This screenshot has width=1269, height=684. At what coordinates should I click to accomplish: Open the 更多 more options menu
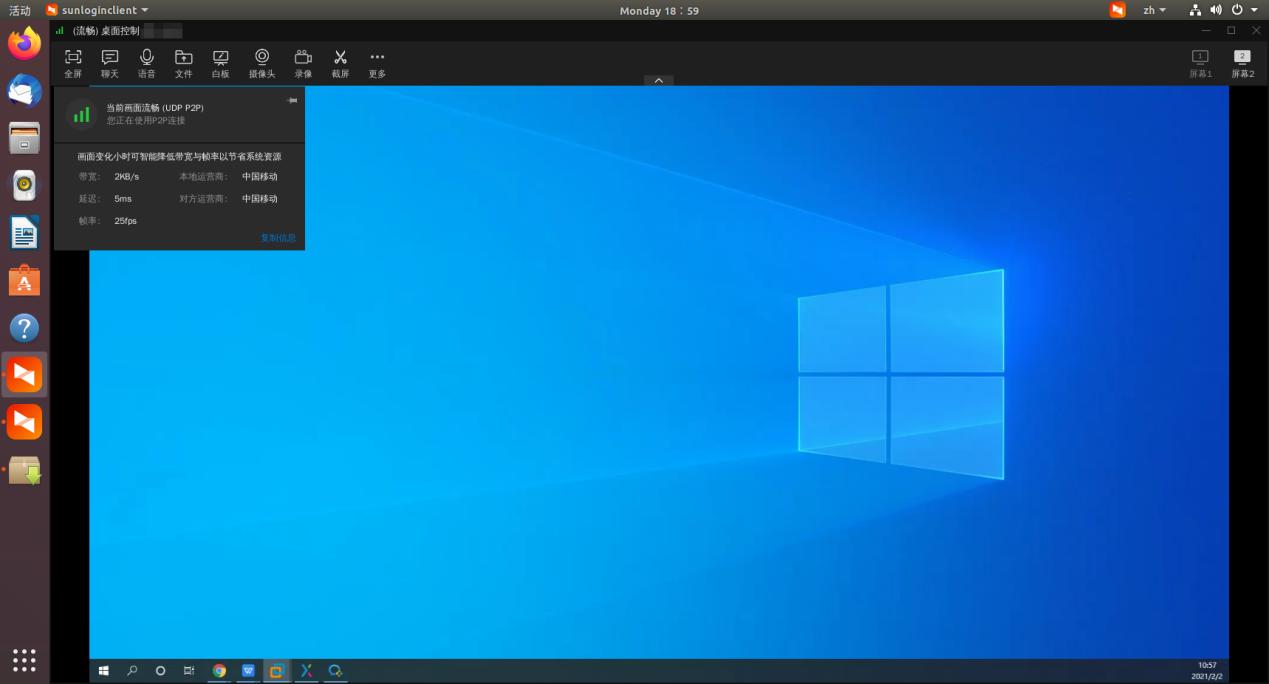click(377, 64)
